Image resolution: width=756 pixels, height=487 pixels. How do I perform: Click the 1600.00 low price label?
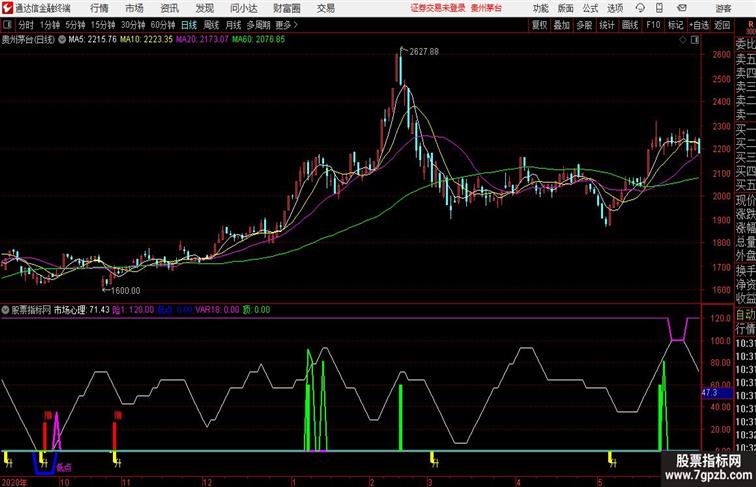(x=126, y=291)
